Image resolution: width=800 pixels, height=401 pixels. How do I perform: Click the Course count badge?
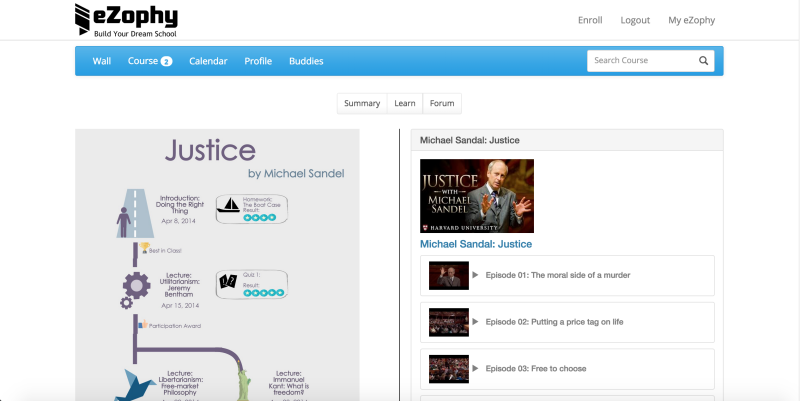[x=166, y=61]
